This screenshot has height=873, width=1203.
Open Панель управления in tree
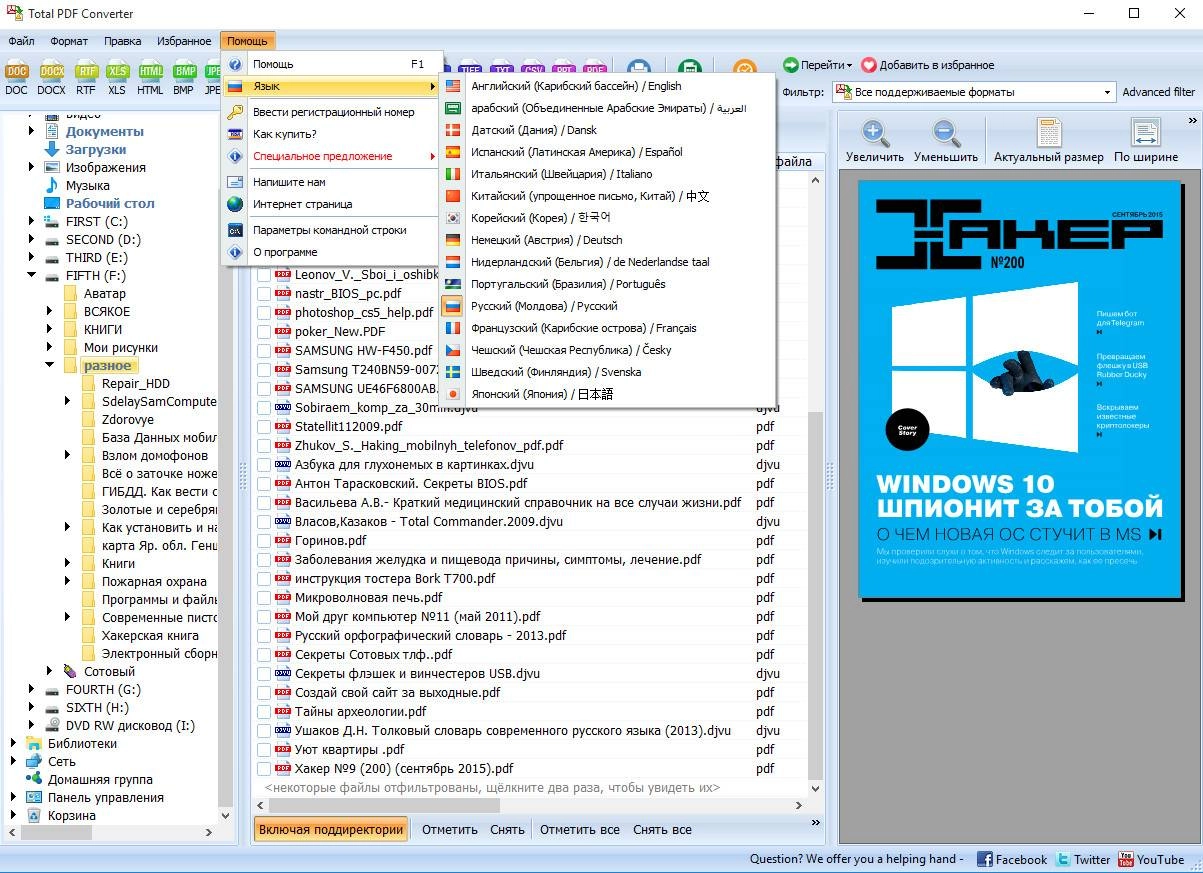[x=106, y=797]
